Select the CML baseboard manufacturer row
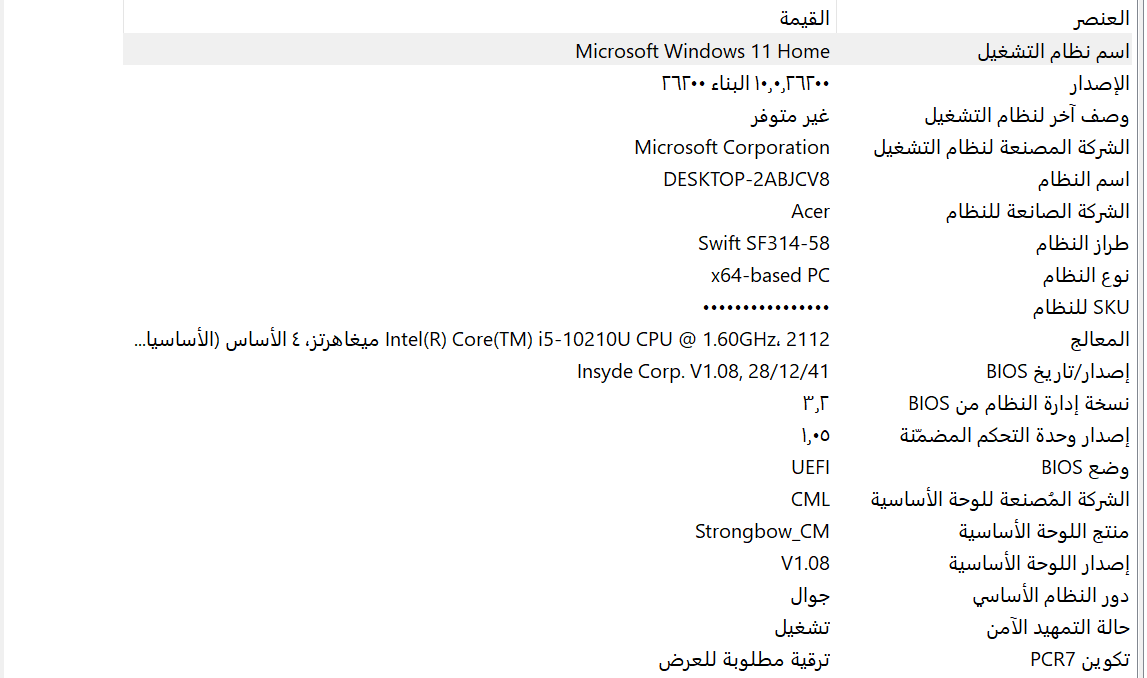Viewport: 1147px width, 678px height. coord(628,500)
